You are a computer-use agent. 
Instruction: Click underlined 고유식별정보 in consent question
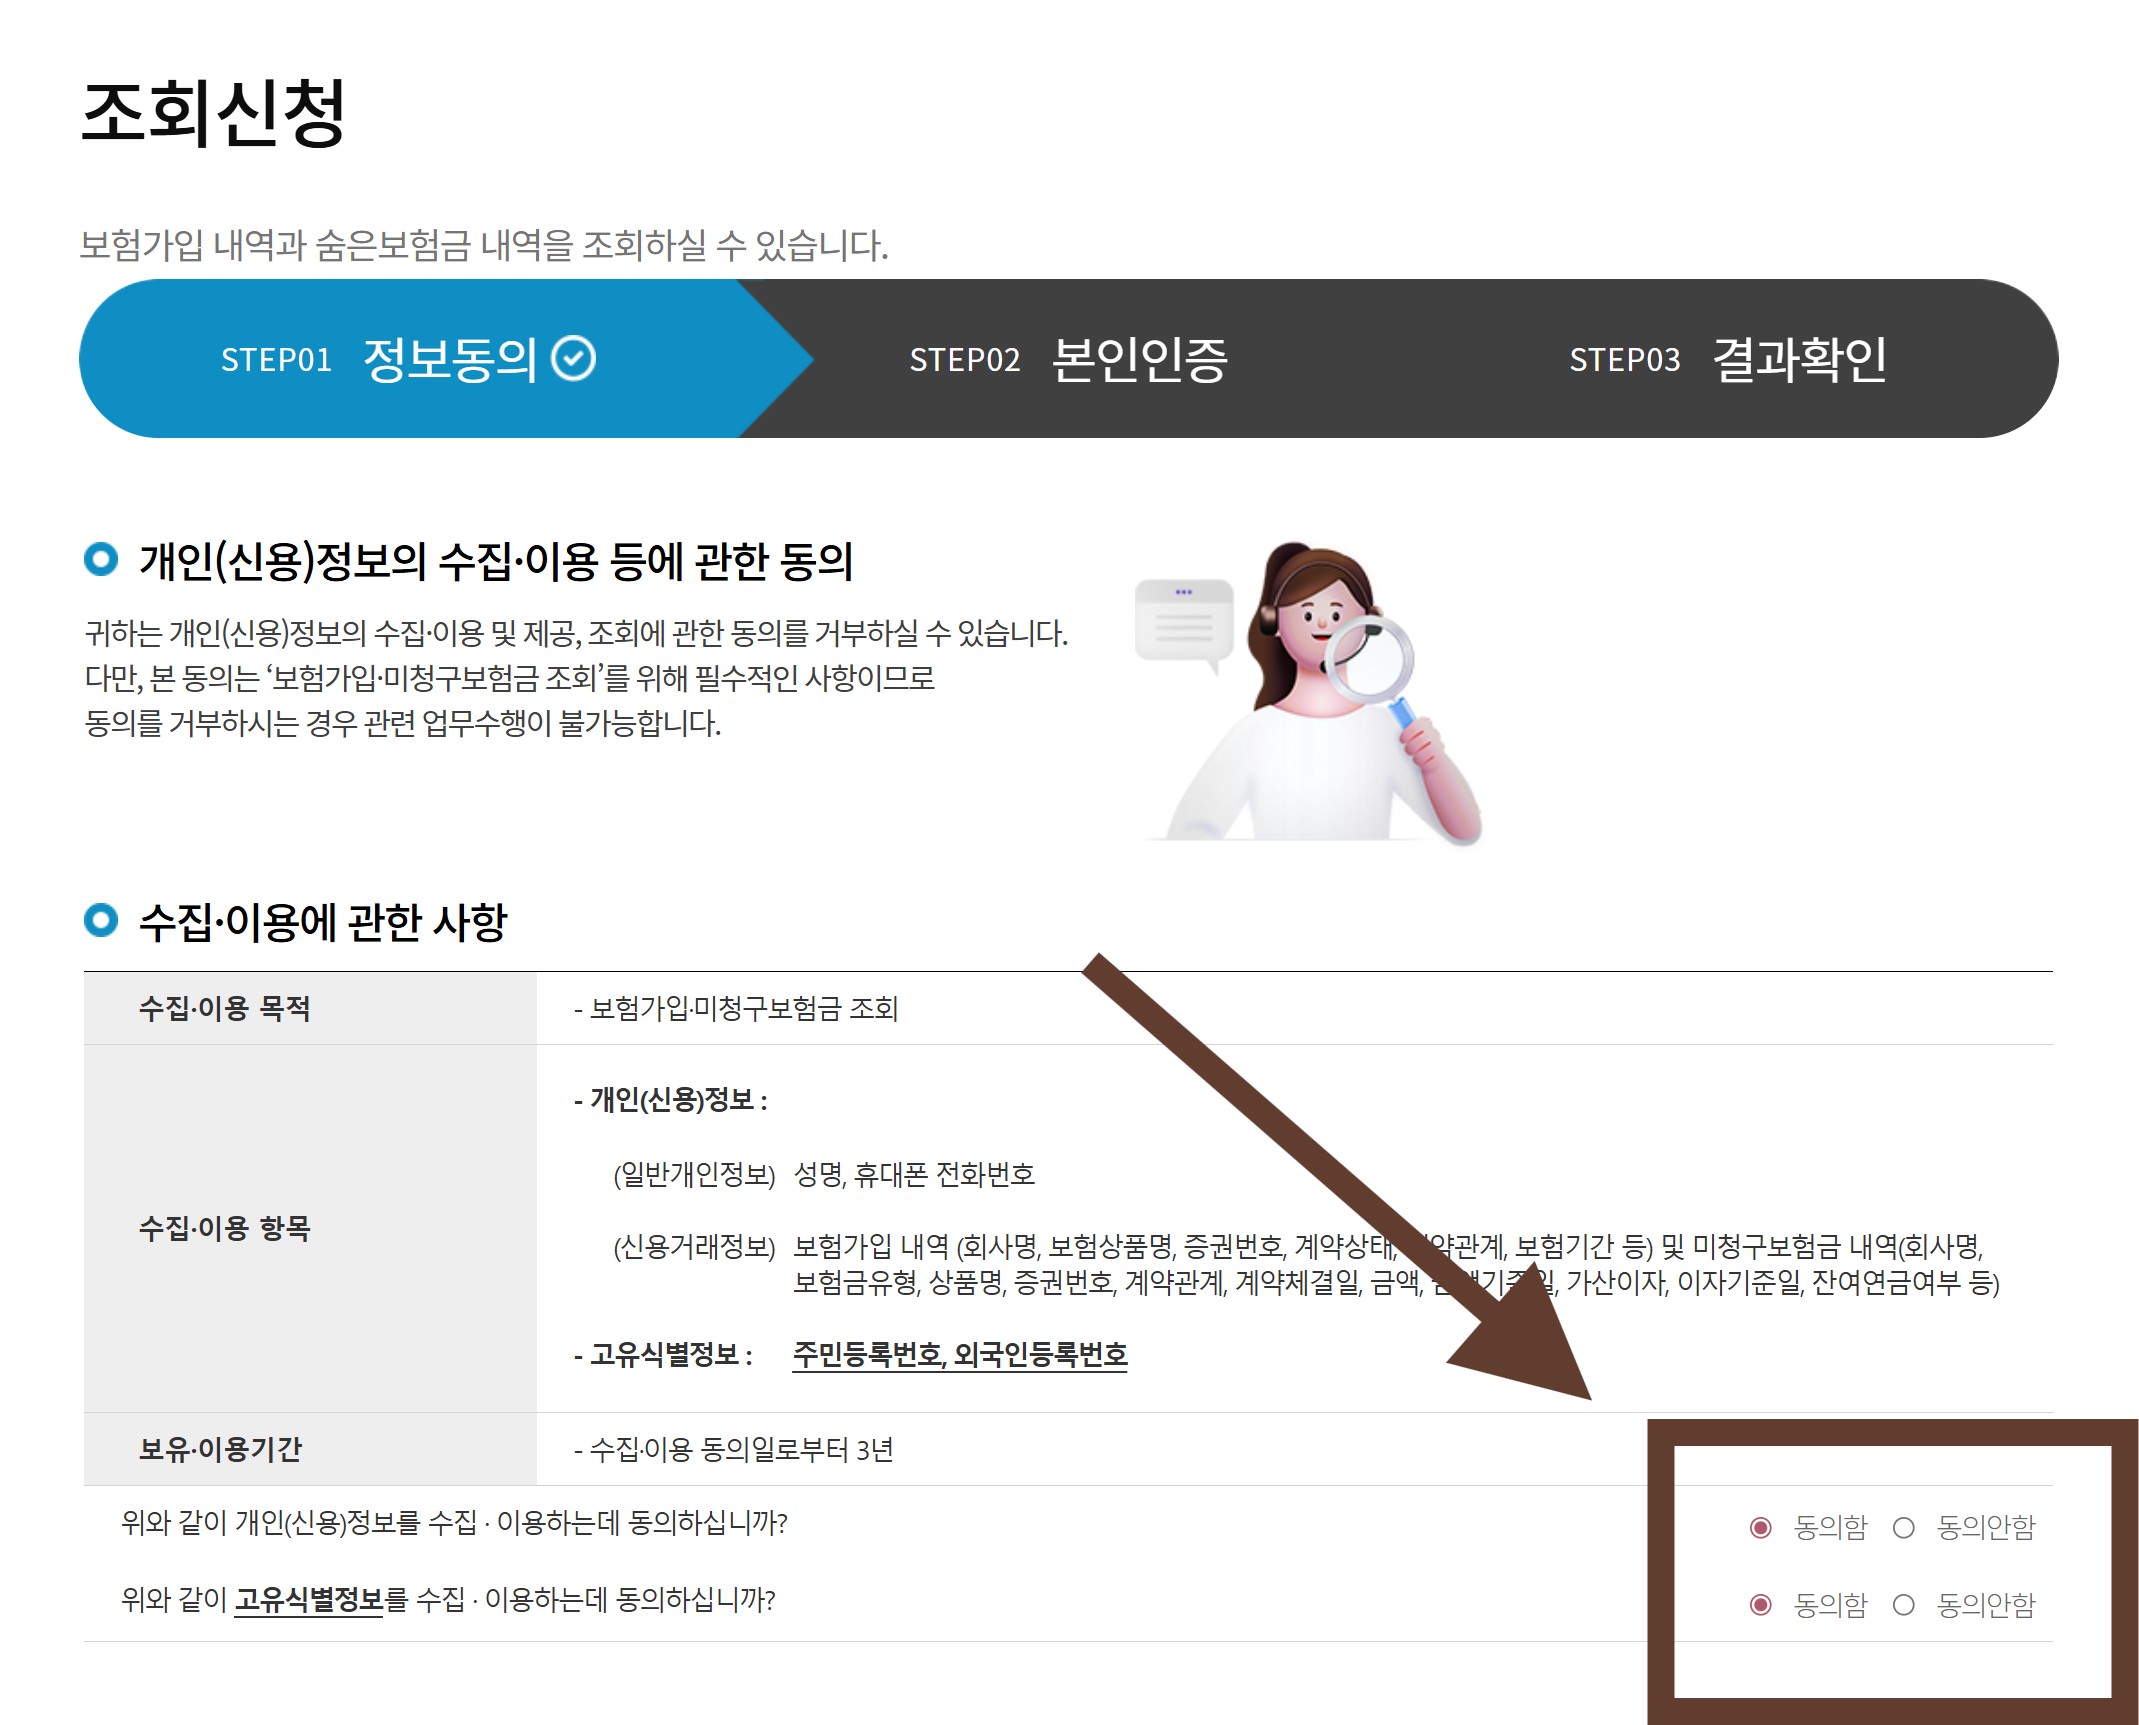(x=308, y=1600)
